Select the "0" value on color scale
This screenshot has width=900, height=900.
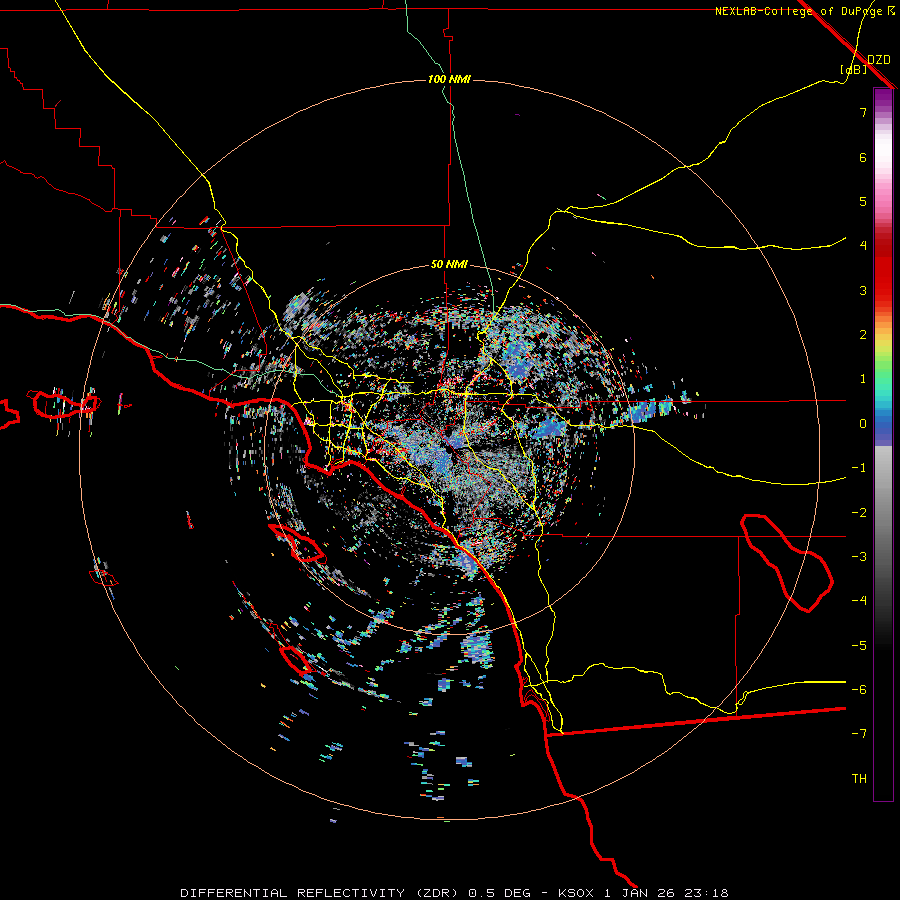click(863, 424)
